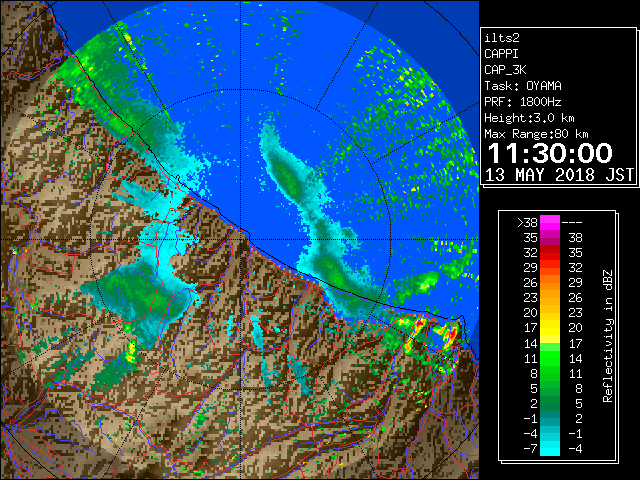Click the Reflectivity in dBZ legend title
The width and height of the screenshot is (640, 480).
(x=607, y=336)
